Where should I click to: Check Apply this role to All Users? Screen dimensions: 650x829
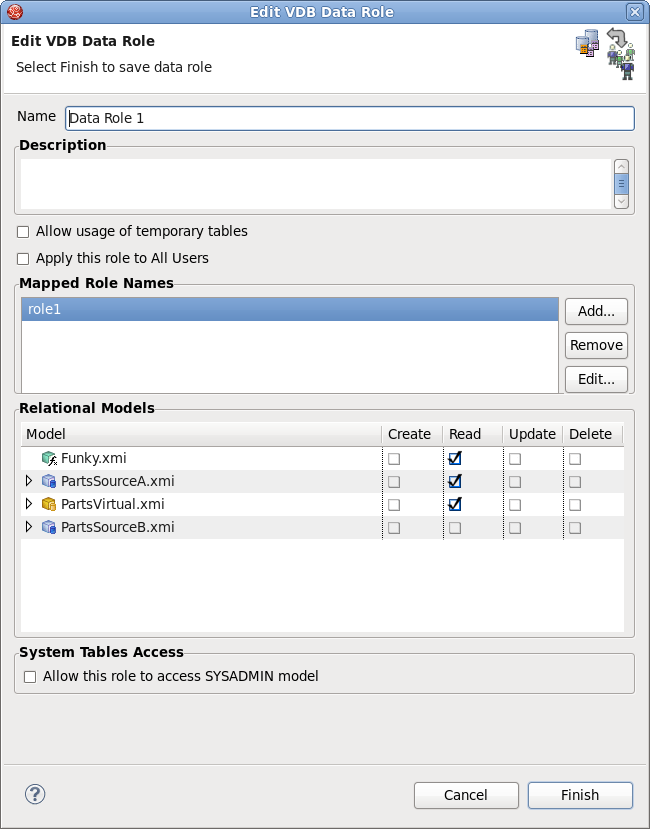[24, 259]
